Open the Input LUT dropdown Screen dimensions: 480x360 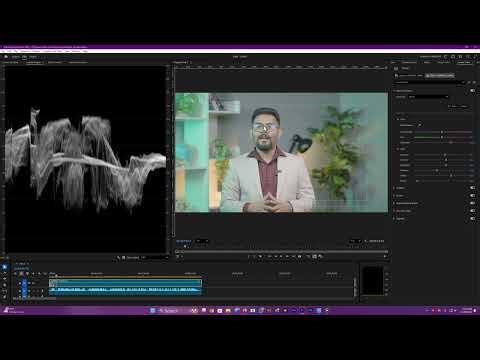click(x=428, y=97)
